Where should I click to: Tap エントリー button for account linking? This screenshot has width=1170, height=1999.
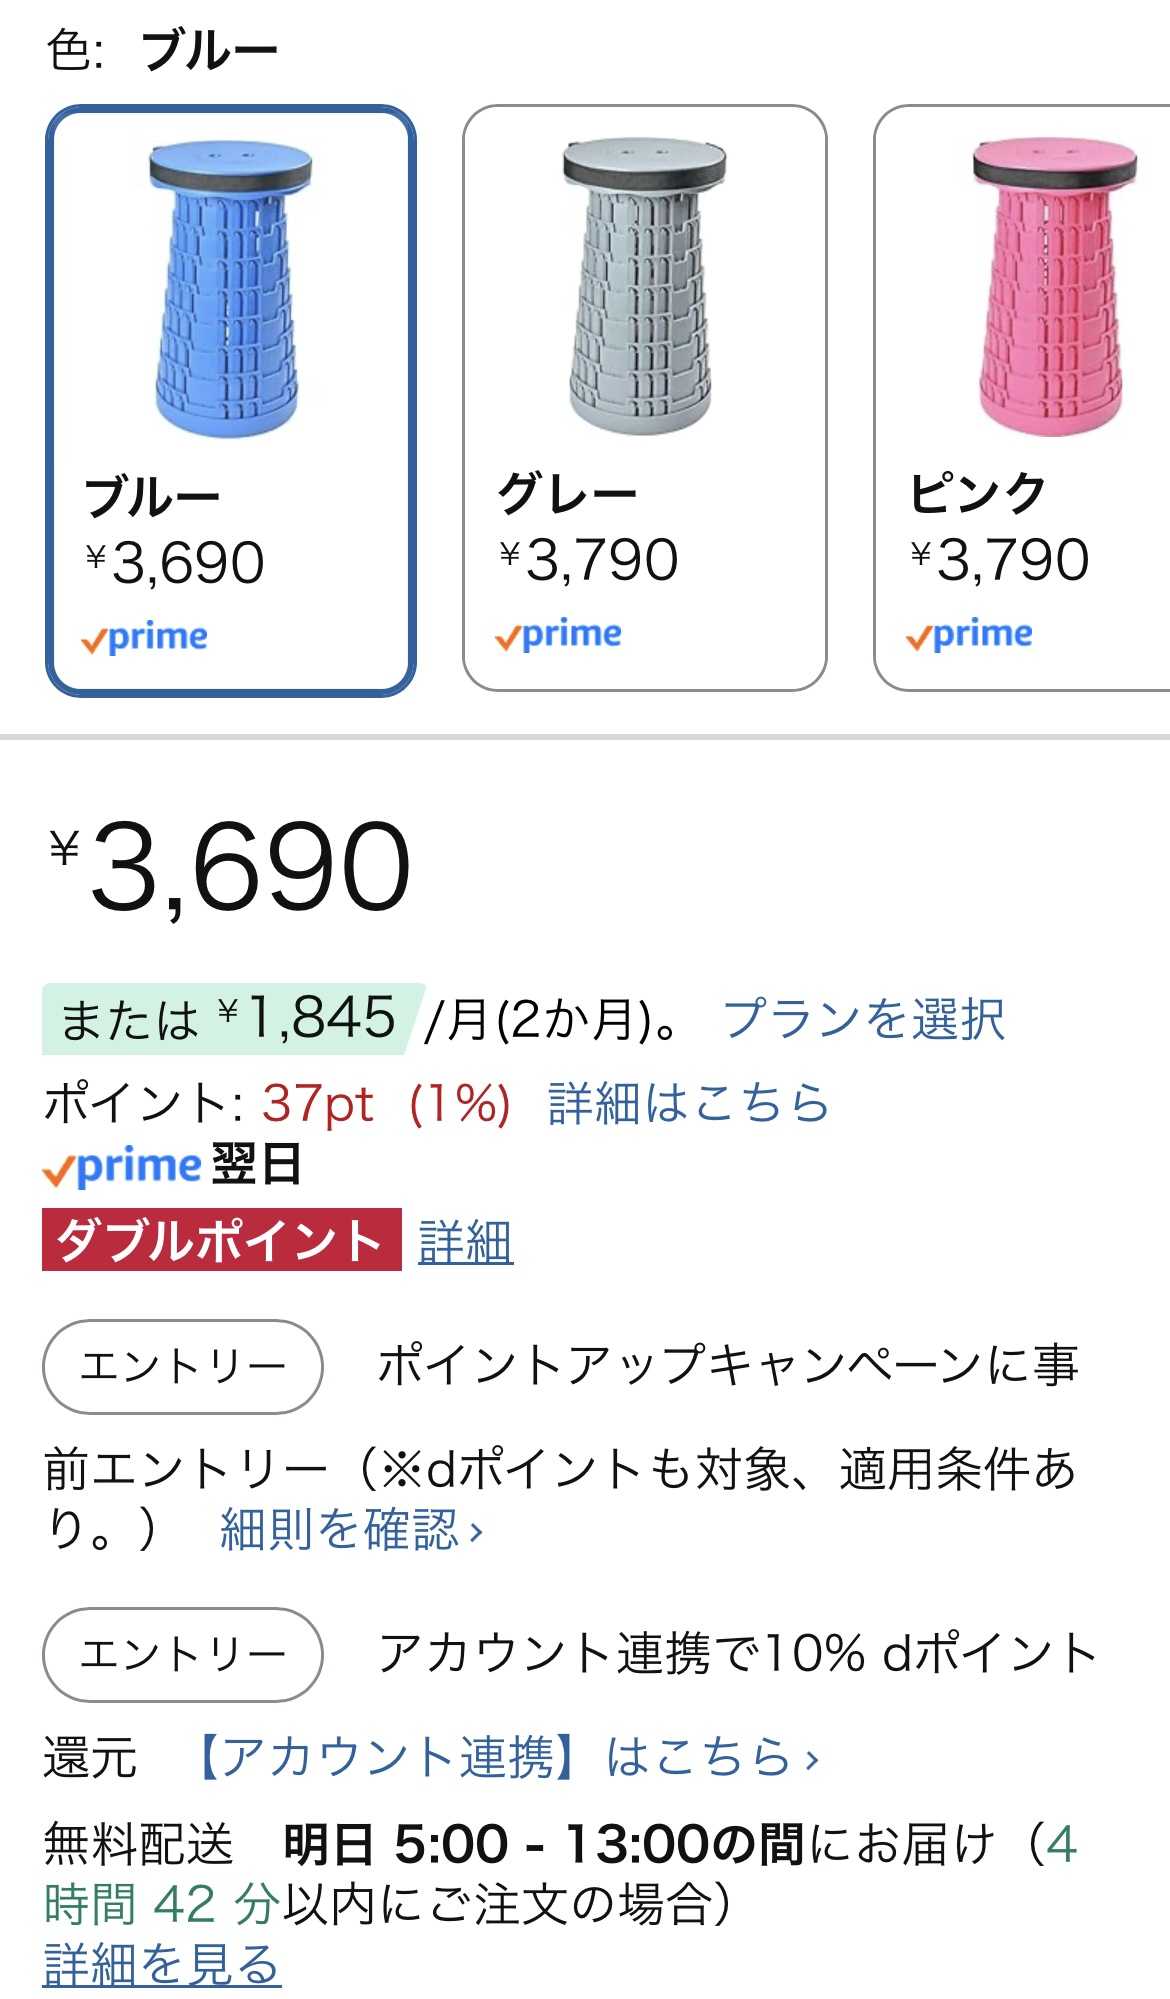tap(182, 1654)
